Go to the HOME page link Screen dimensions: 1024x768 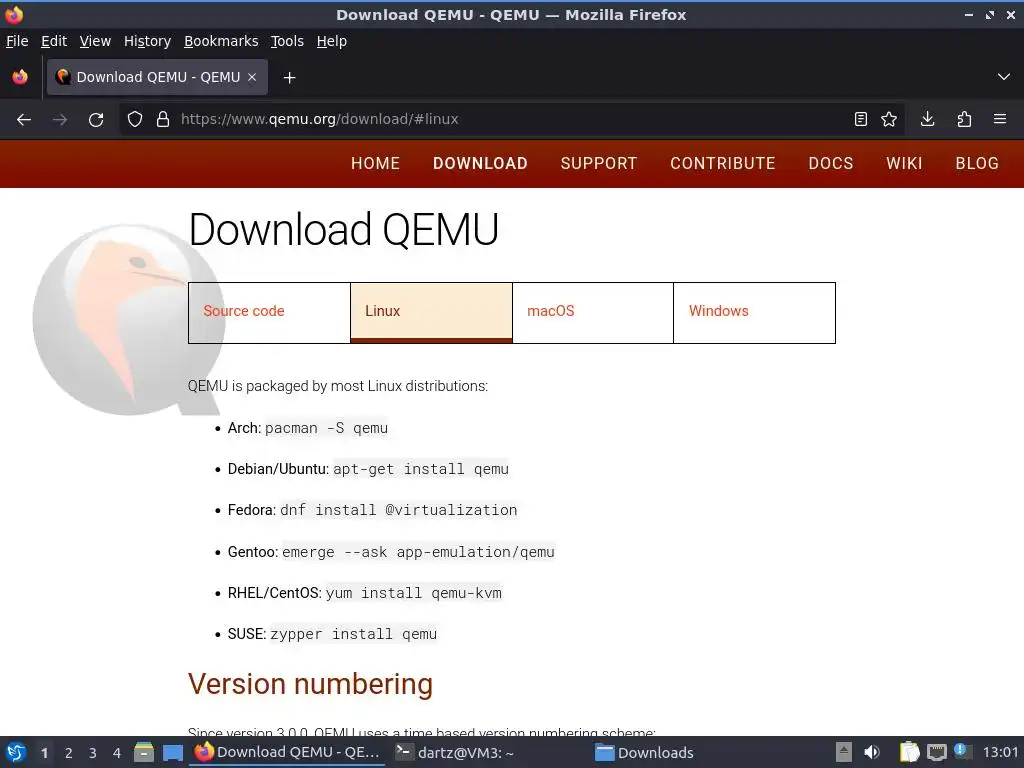click(x=376, y=163)
